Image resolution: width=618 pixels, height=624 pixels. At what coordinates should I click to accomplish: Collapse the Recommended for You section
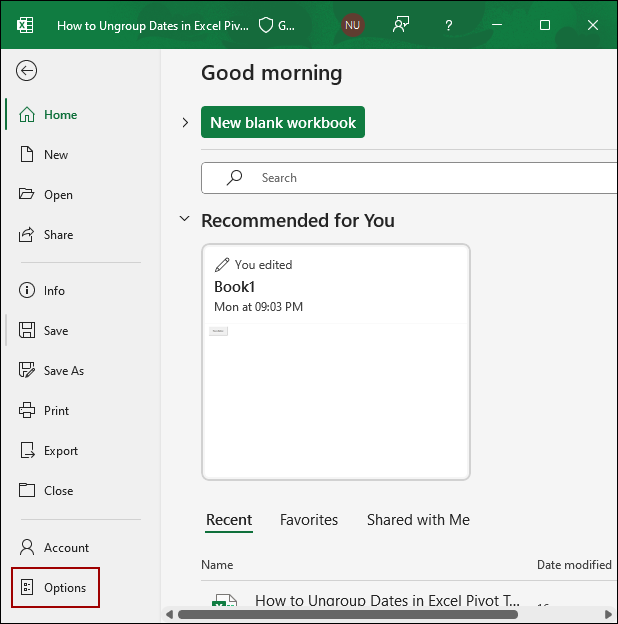[184, 218]
